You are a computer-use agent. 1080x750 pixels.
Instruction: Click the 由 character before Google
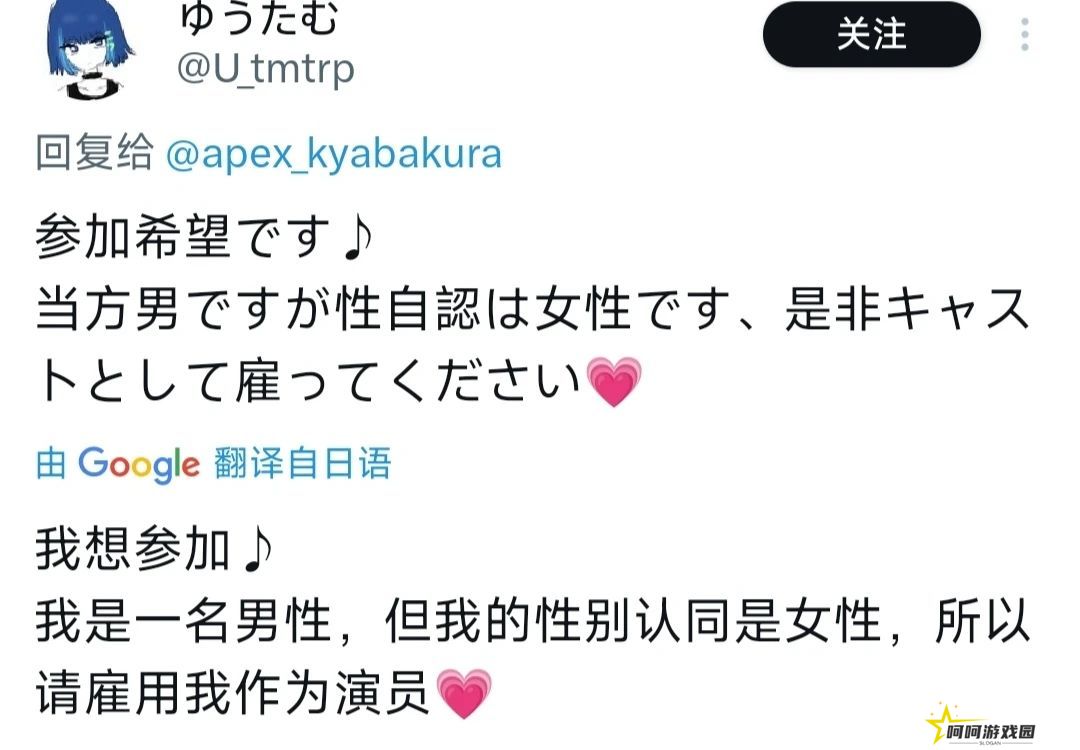[x=51, y=463]
